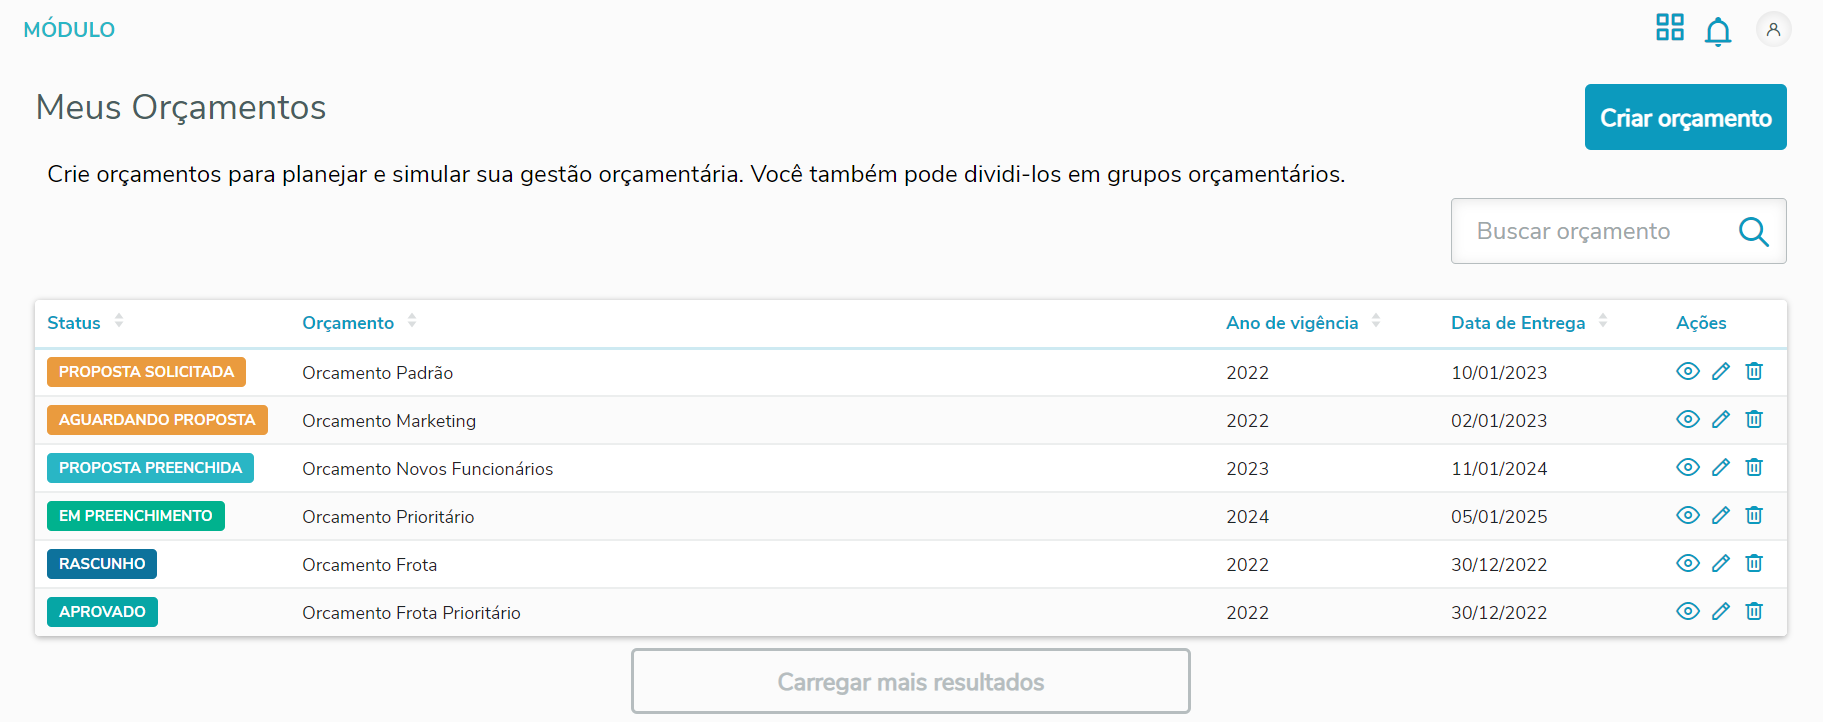Sort table by Orçamento column

pyautogui.click(x=412, y=321)
